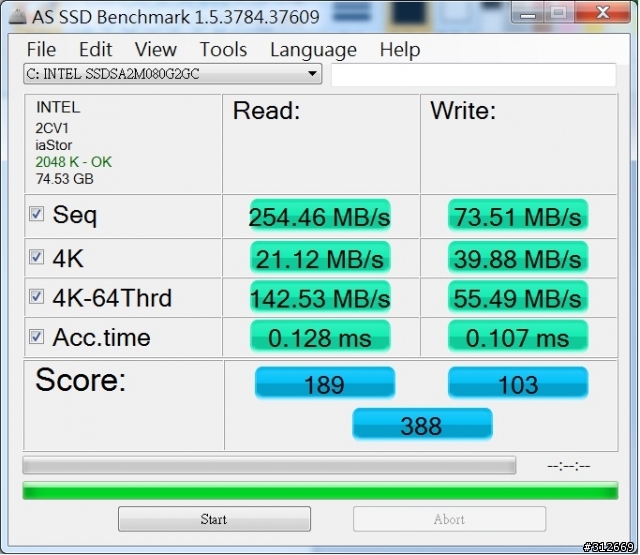Open the Help menu
640x555 pixels.
point(400,50)
